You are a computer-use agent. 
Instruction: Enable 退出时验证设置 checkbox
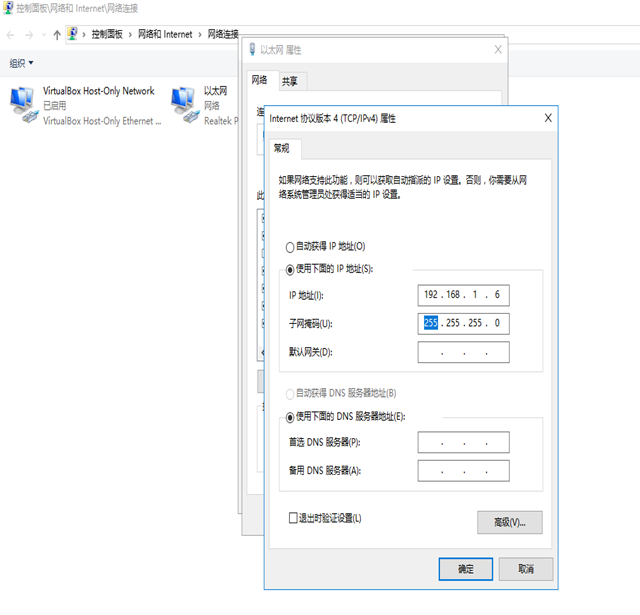point(293,518)
